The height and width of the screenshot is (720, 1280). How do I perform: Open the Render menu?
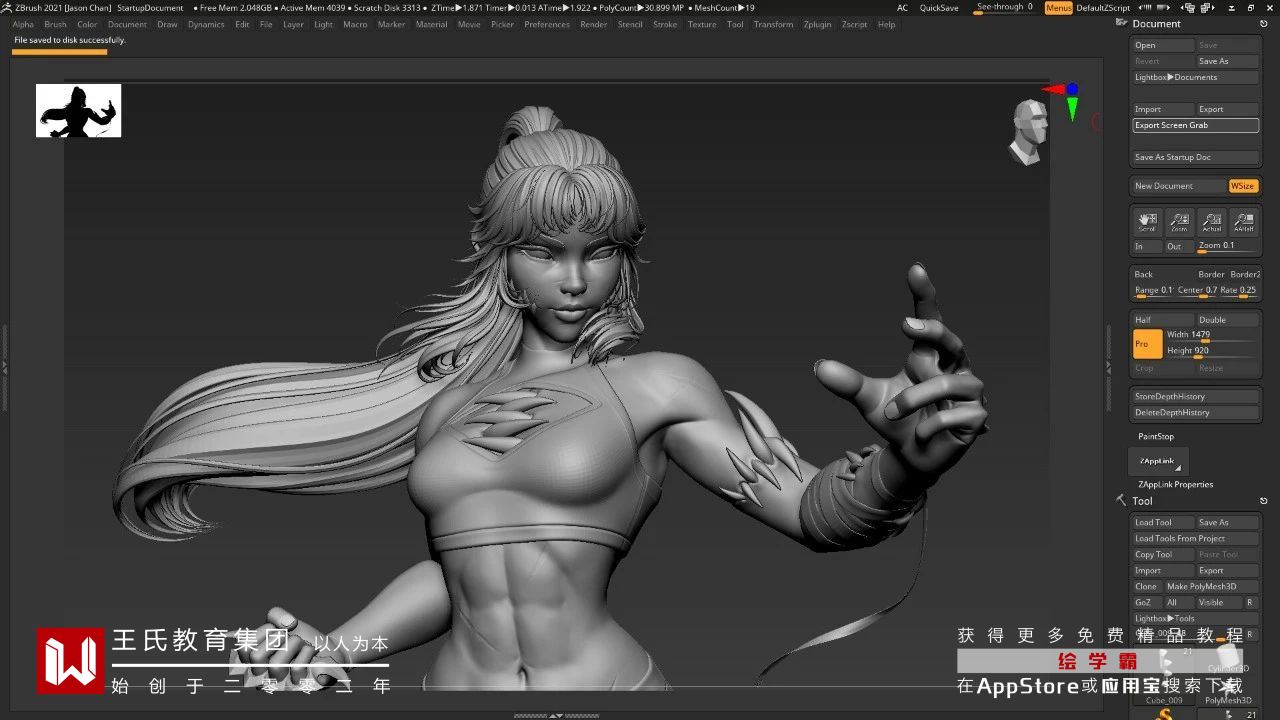point(593,24)
